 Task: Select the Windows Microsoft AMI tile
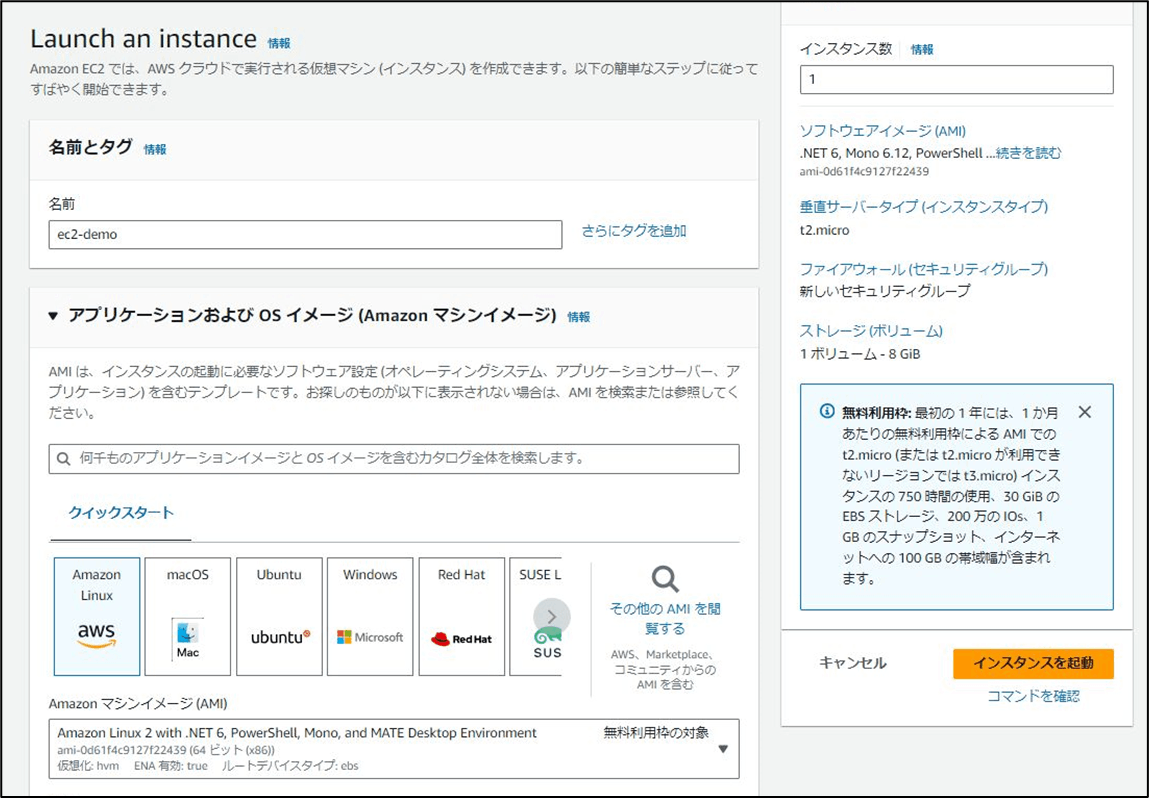(370, 616)
